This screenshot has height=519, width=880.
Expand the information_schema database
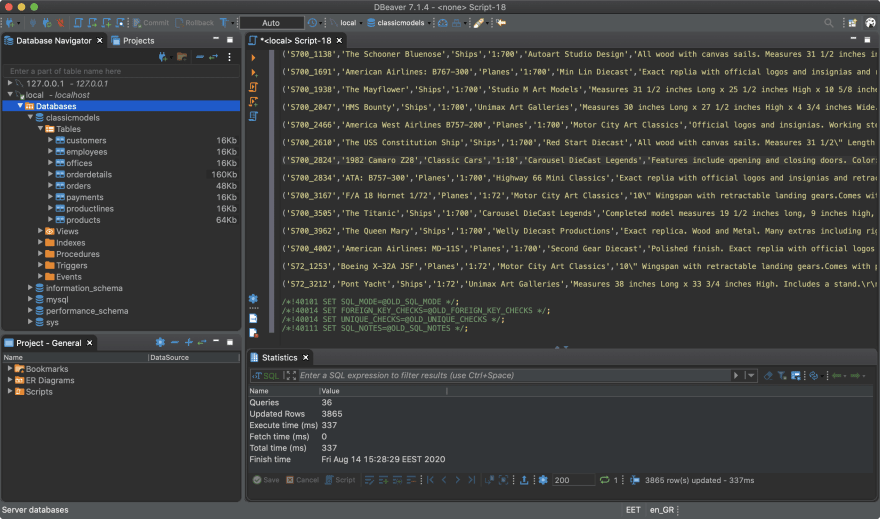(x=30, y=287)
